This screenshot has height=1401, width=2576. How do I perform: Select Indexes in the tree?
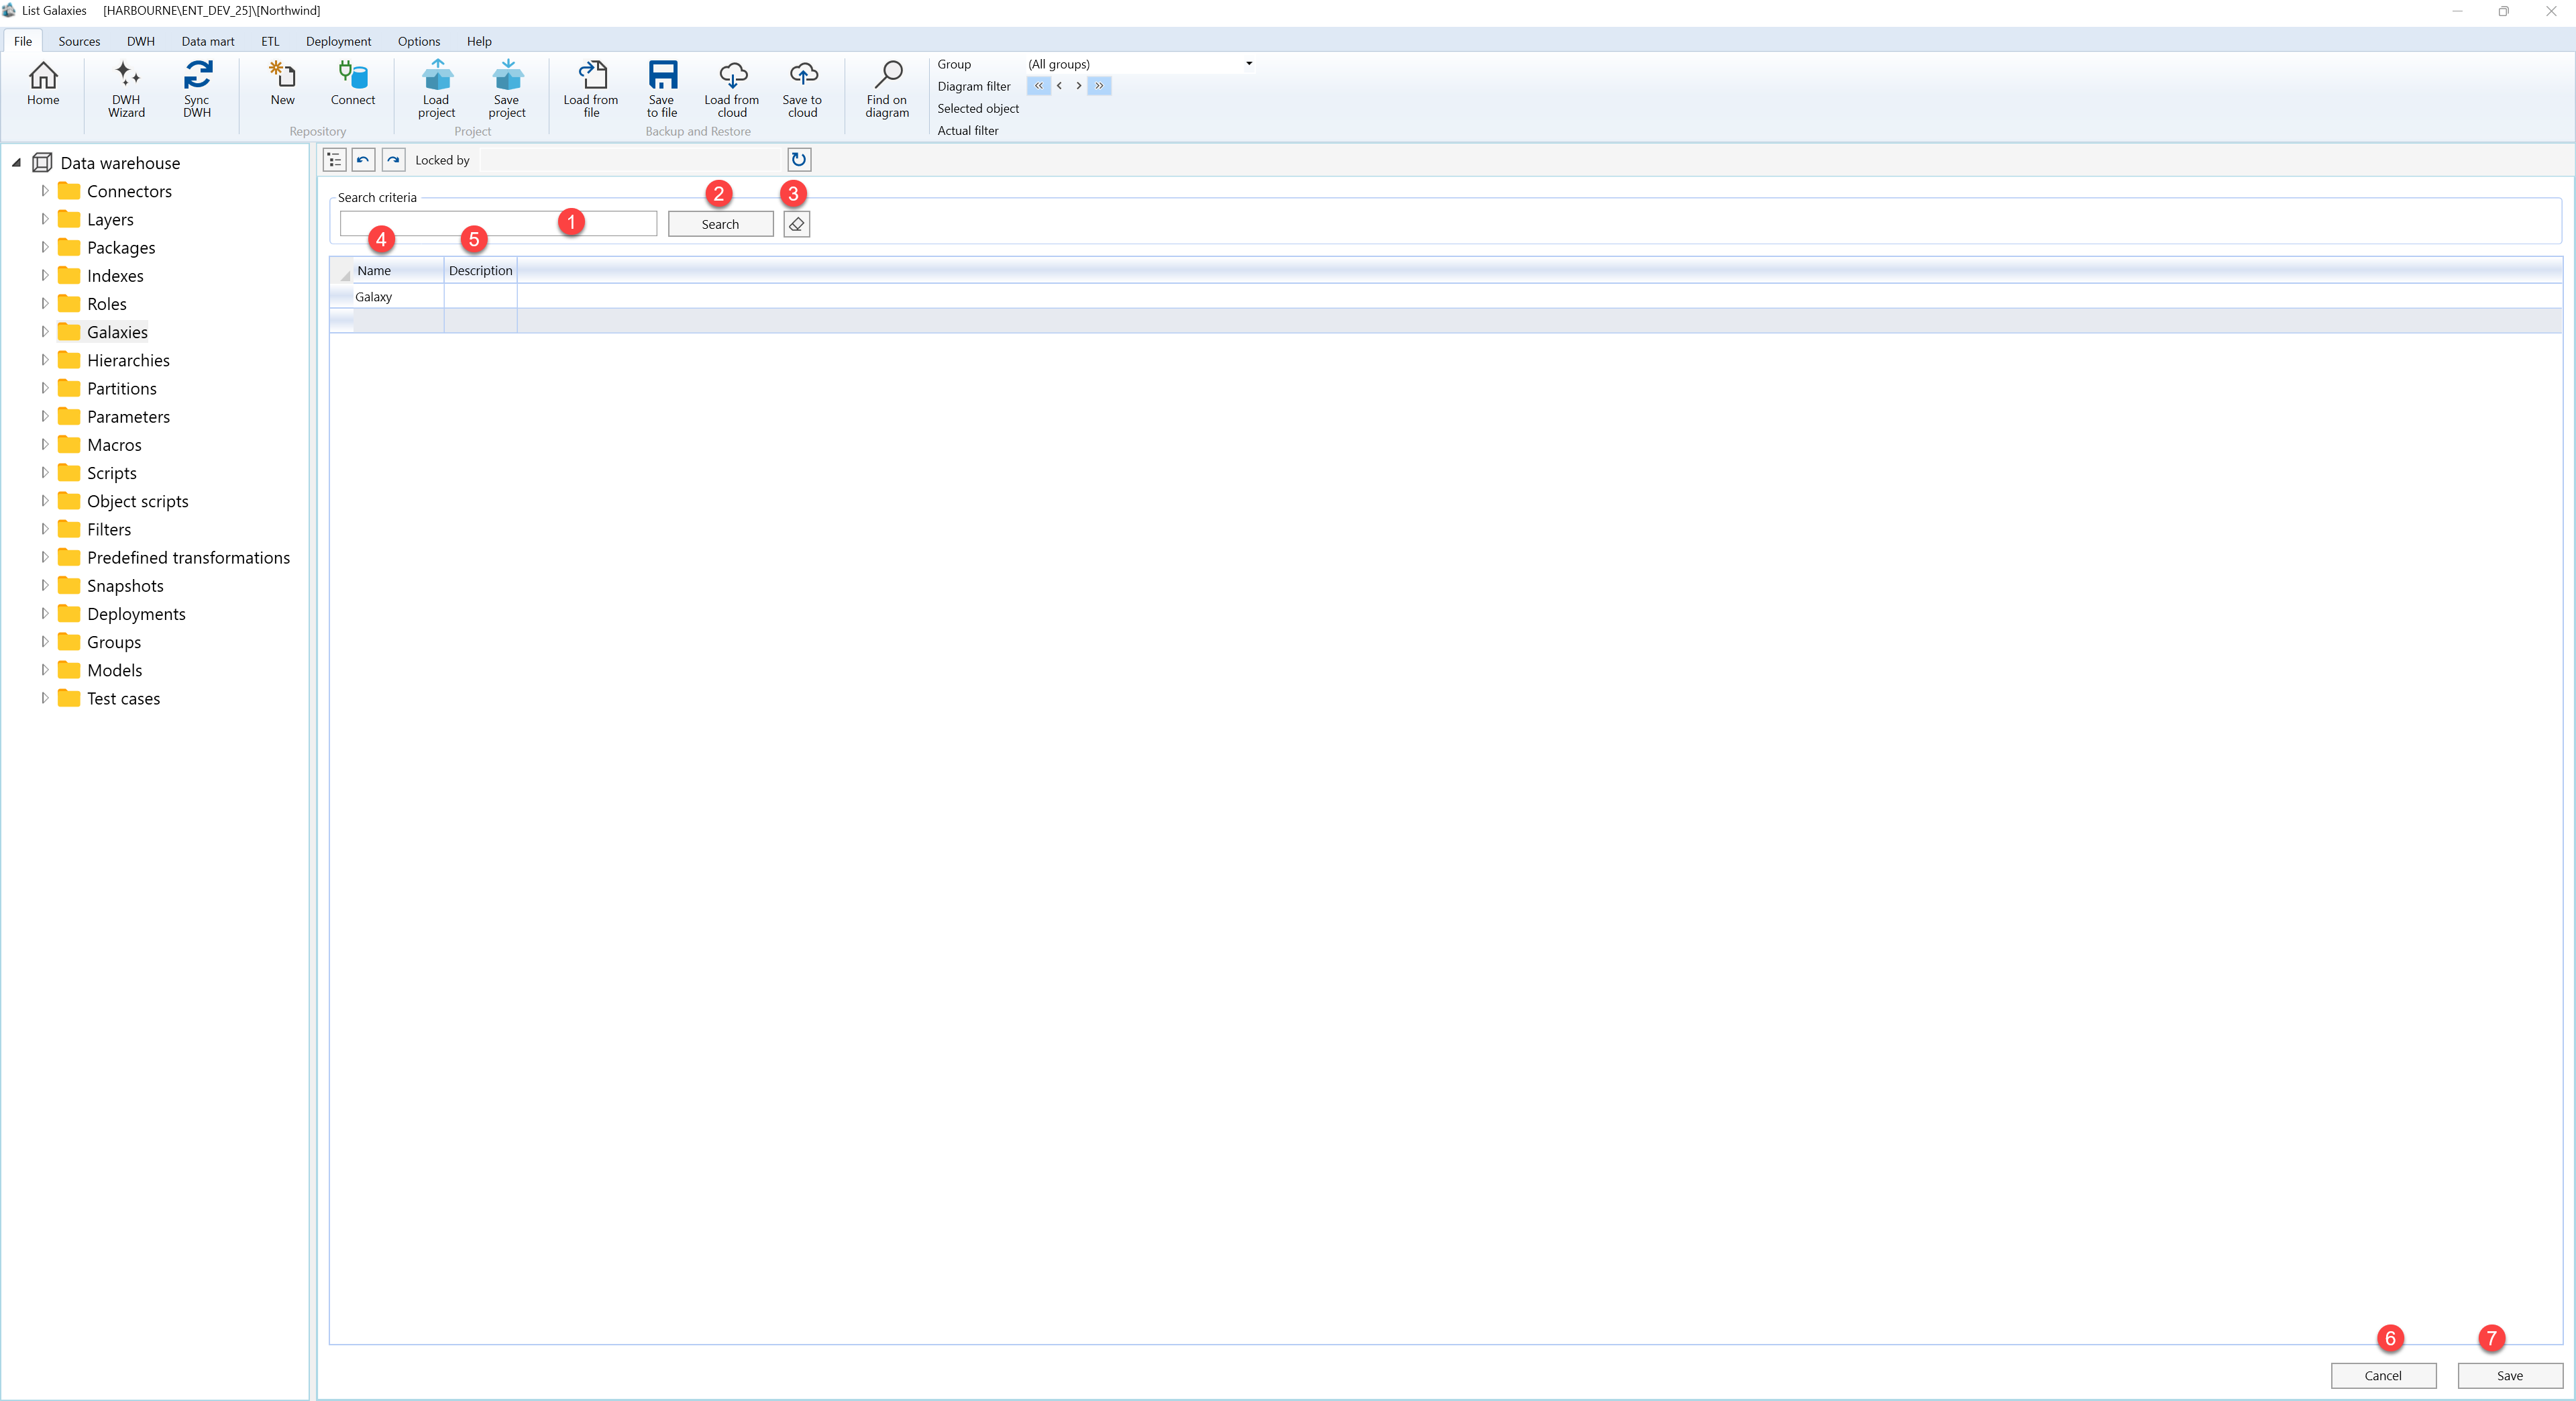pos(115,275)
